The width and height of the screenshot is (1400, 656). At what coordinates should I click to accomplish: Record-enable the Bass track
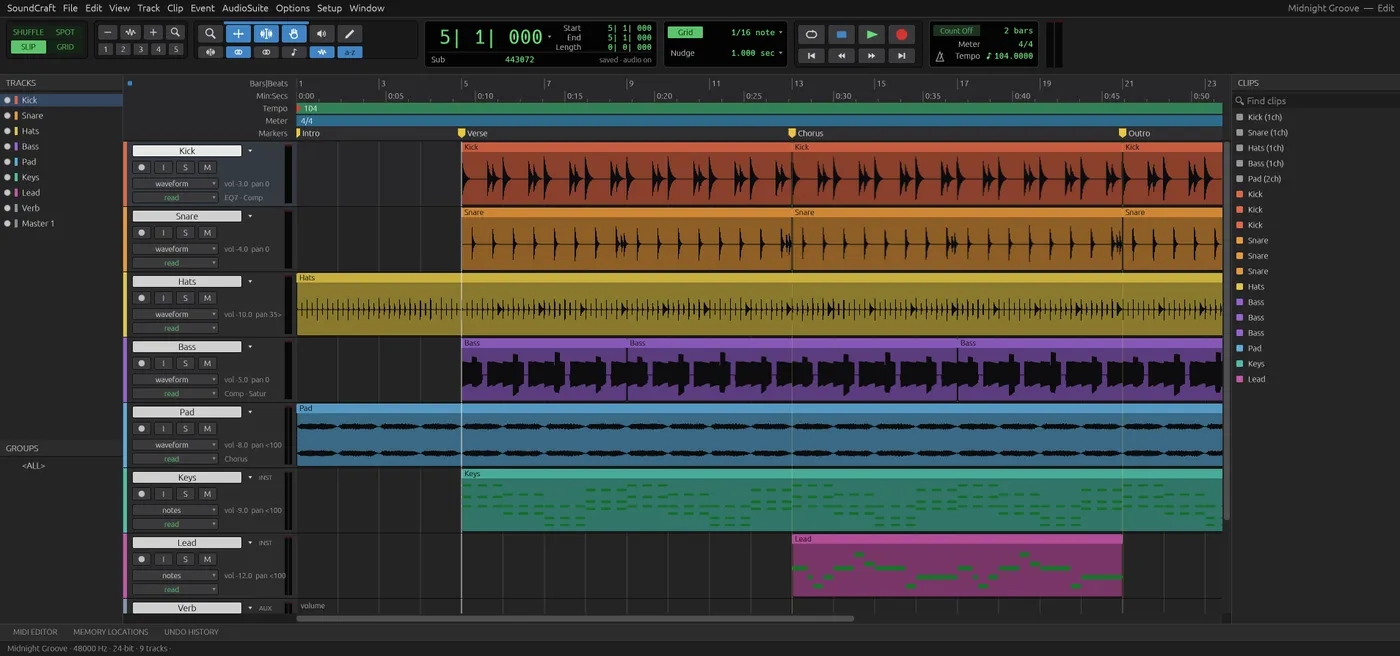click(x=141, y=363)
